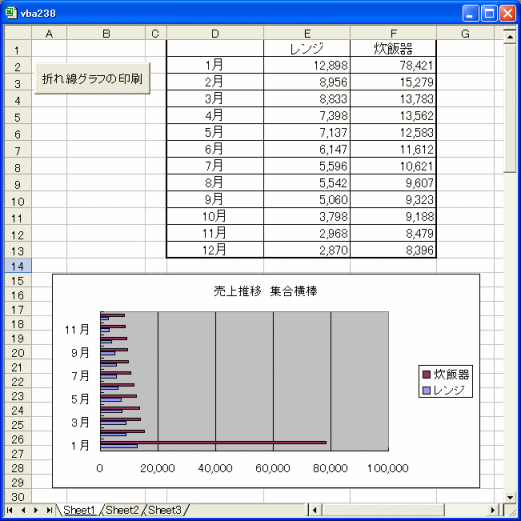The height and width of the screenshot is (521, 521).
Task: Click the first sheet navigation arrow
Action: (10, 510)
